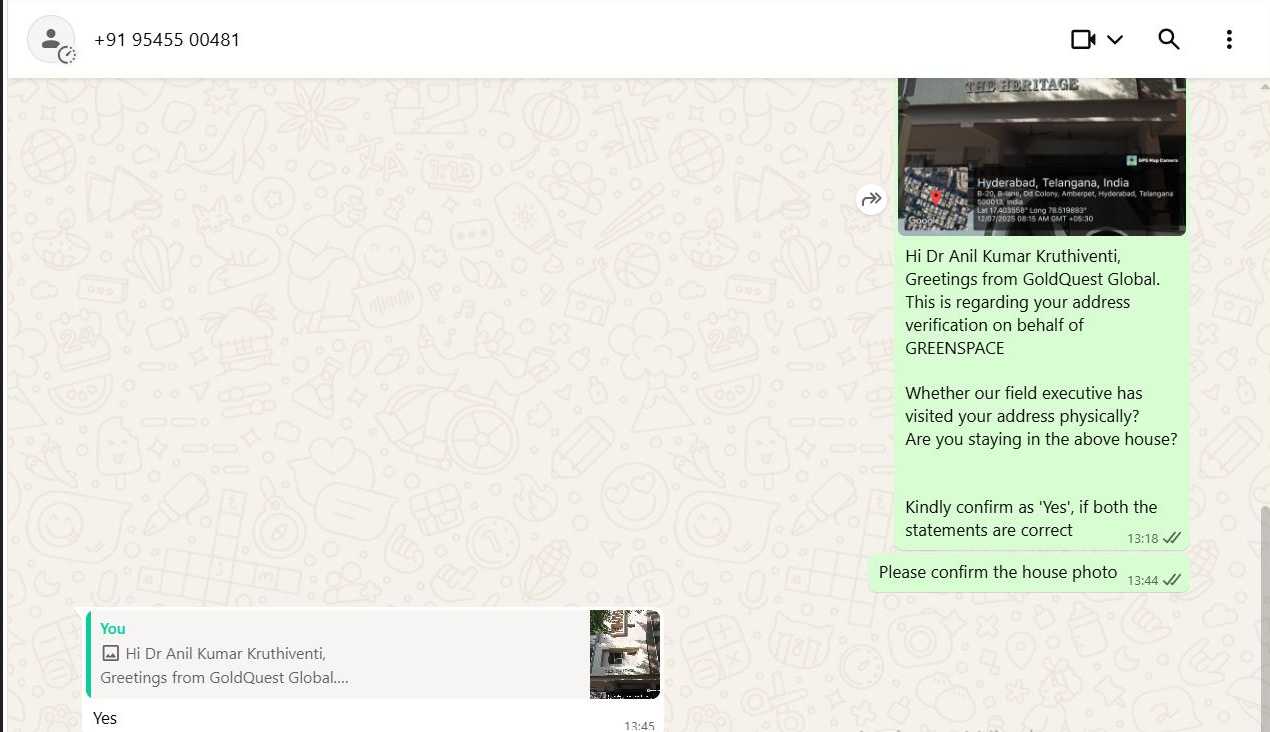The height and width of the screenshot is (732, 1270).
Task: Open contact profile picture avatar
Action: pyautogui.click(x=51, y=40)
